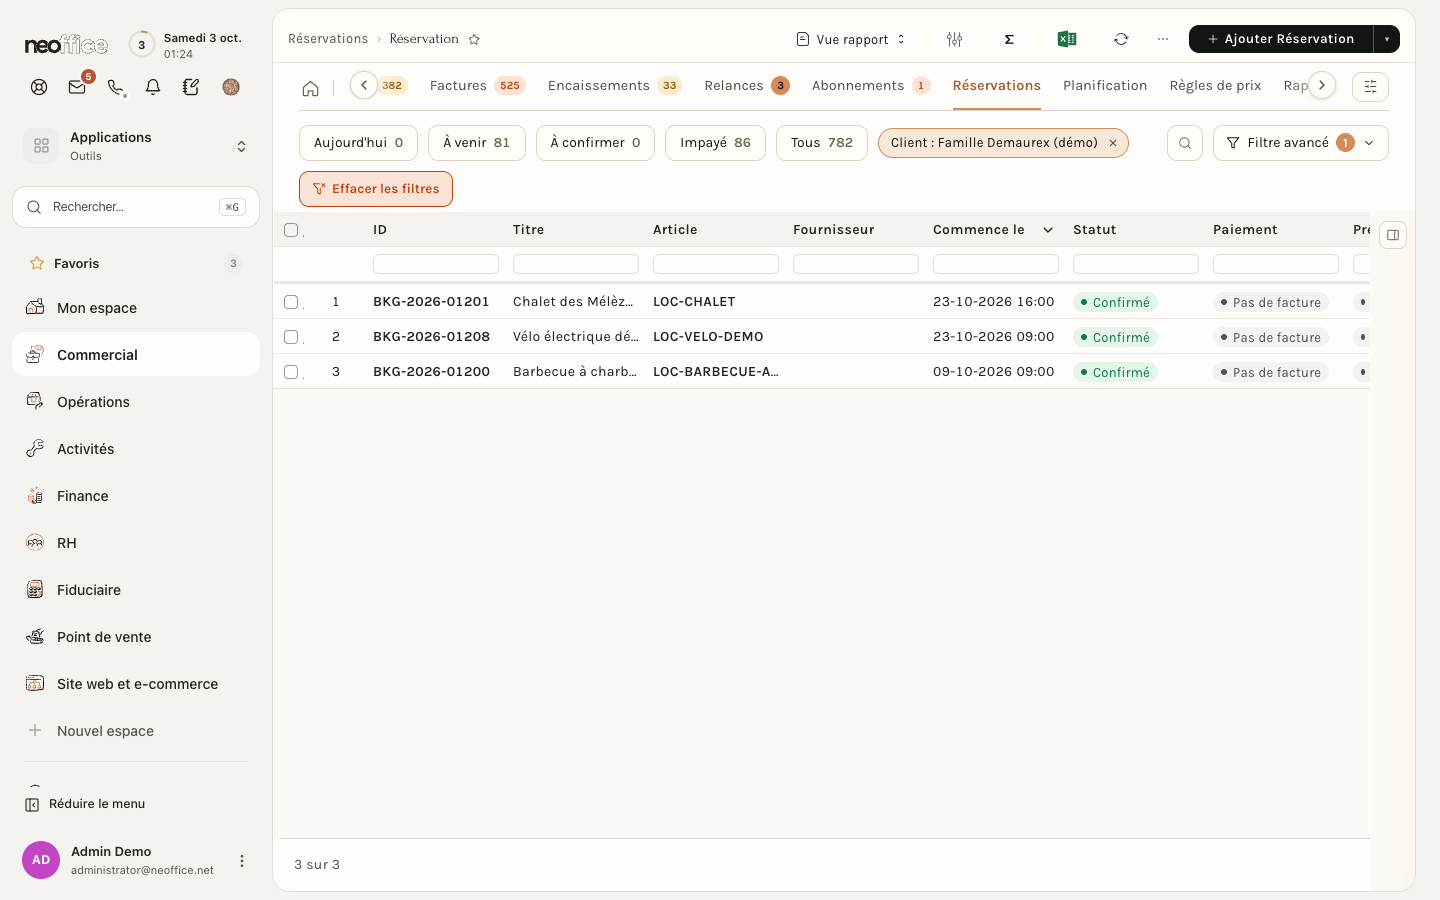Click the neoffice logo
This screenshot has width=1440, height=900.
pos(66,45)
